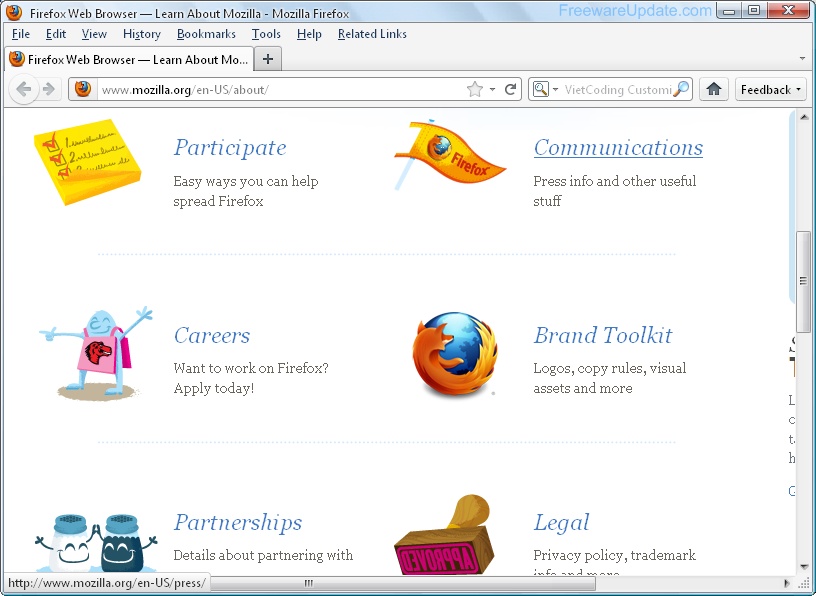Click the Firefox favicon on the tab
Screen dimensions: 816x596
(17, 59)
